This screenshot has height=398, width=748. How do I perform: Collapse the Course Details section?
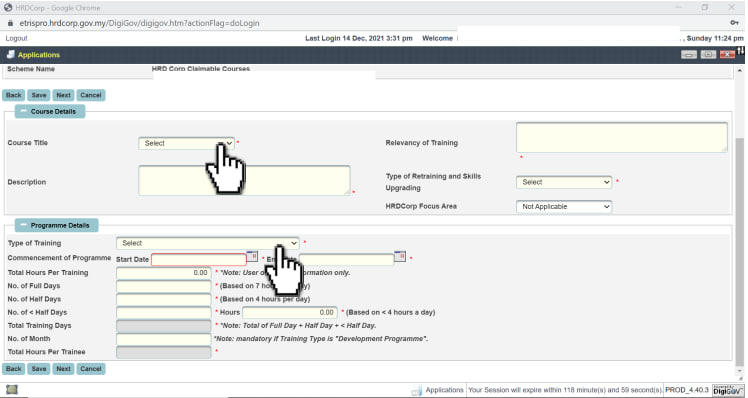(23, 111)
